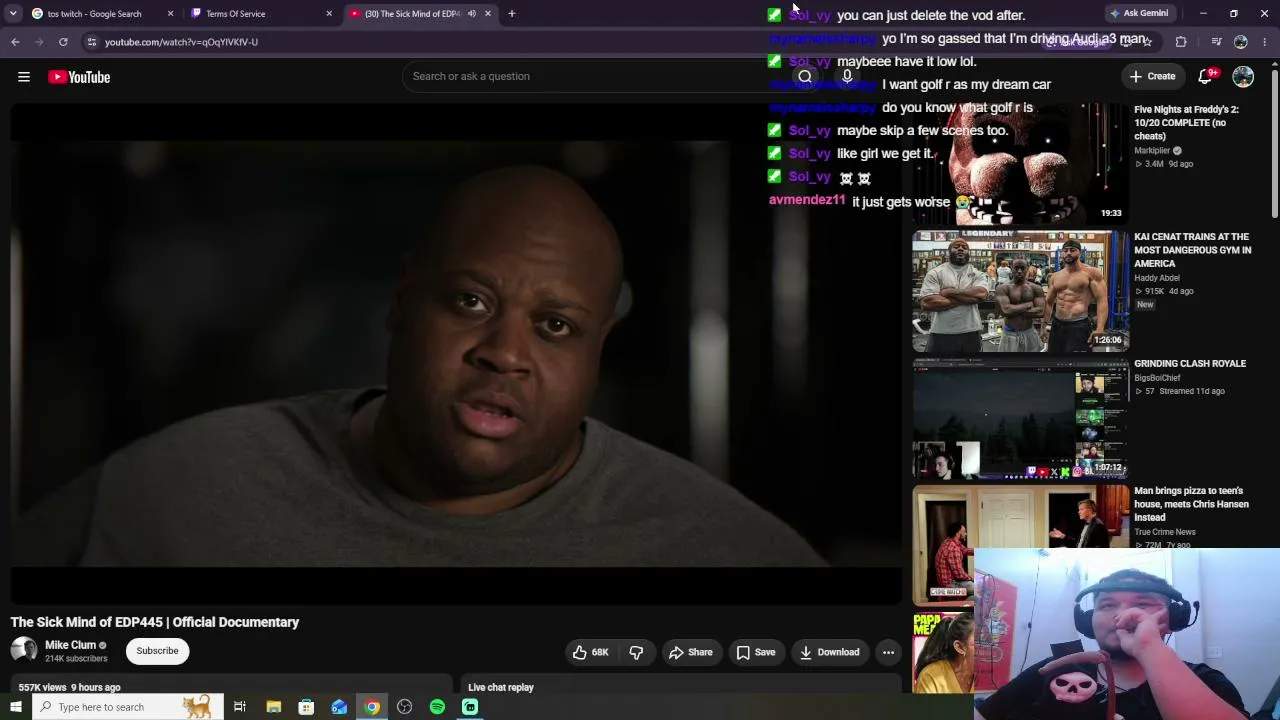
Task: Open Microsoft Store from the taskbar
Action: click(x=306, y=707)
